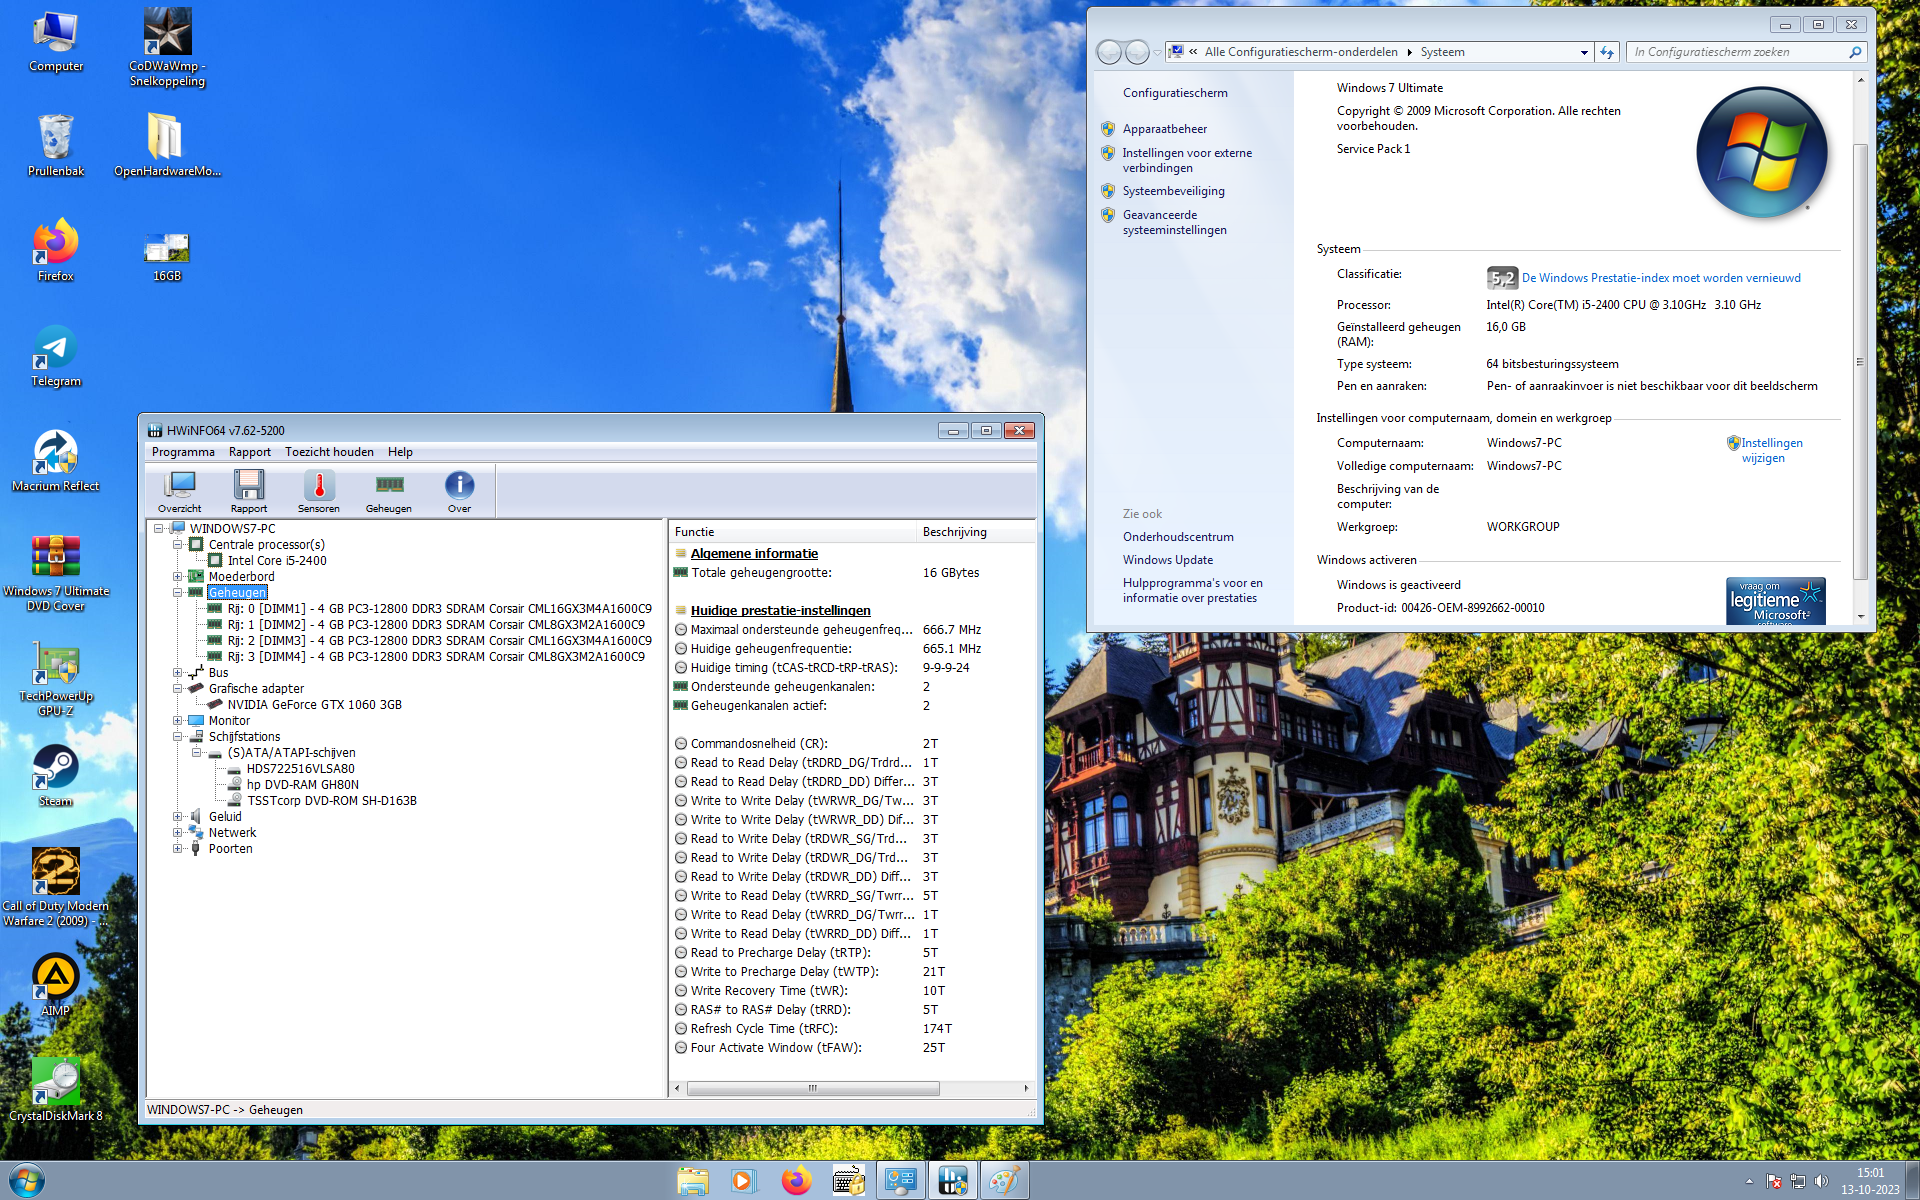
Task: Switch to HWiNFO64 in the taskbar
Action: point(952,1181)
